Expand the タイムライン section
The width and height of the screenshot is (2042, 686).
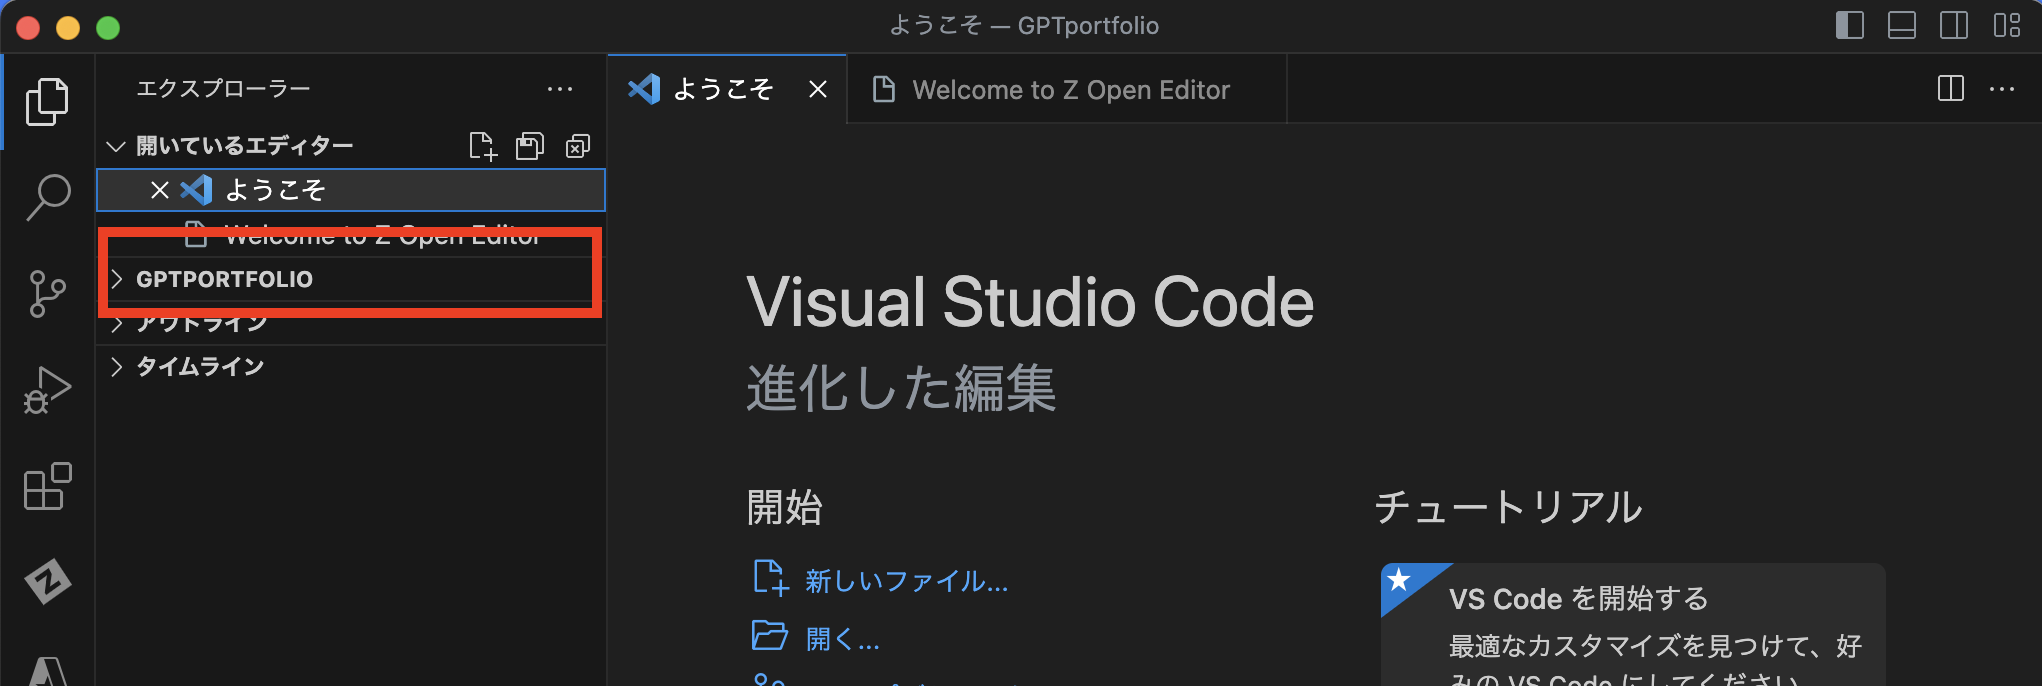point(351,367)
